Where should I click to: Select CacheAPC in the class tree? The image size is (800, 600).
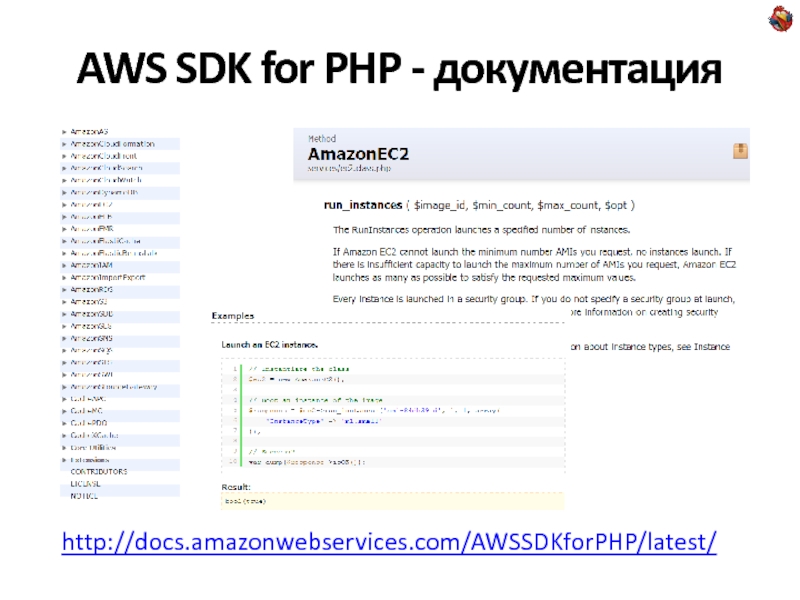(88, 399)
